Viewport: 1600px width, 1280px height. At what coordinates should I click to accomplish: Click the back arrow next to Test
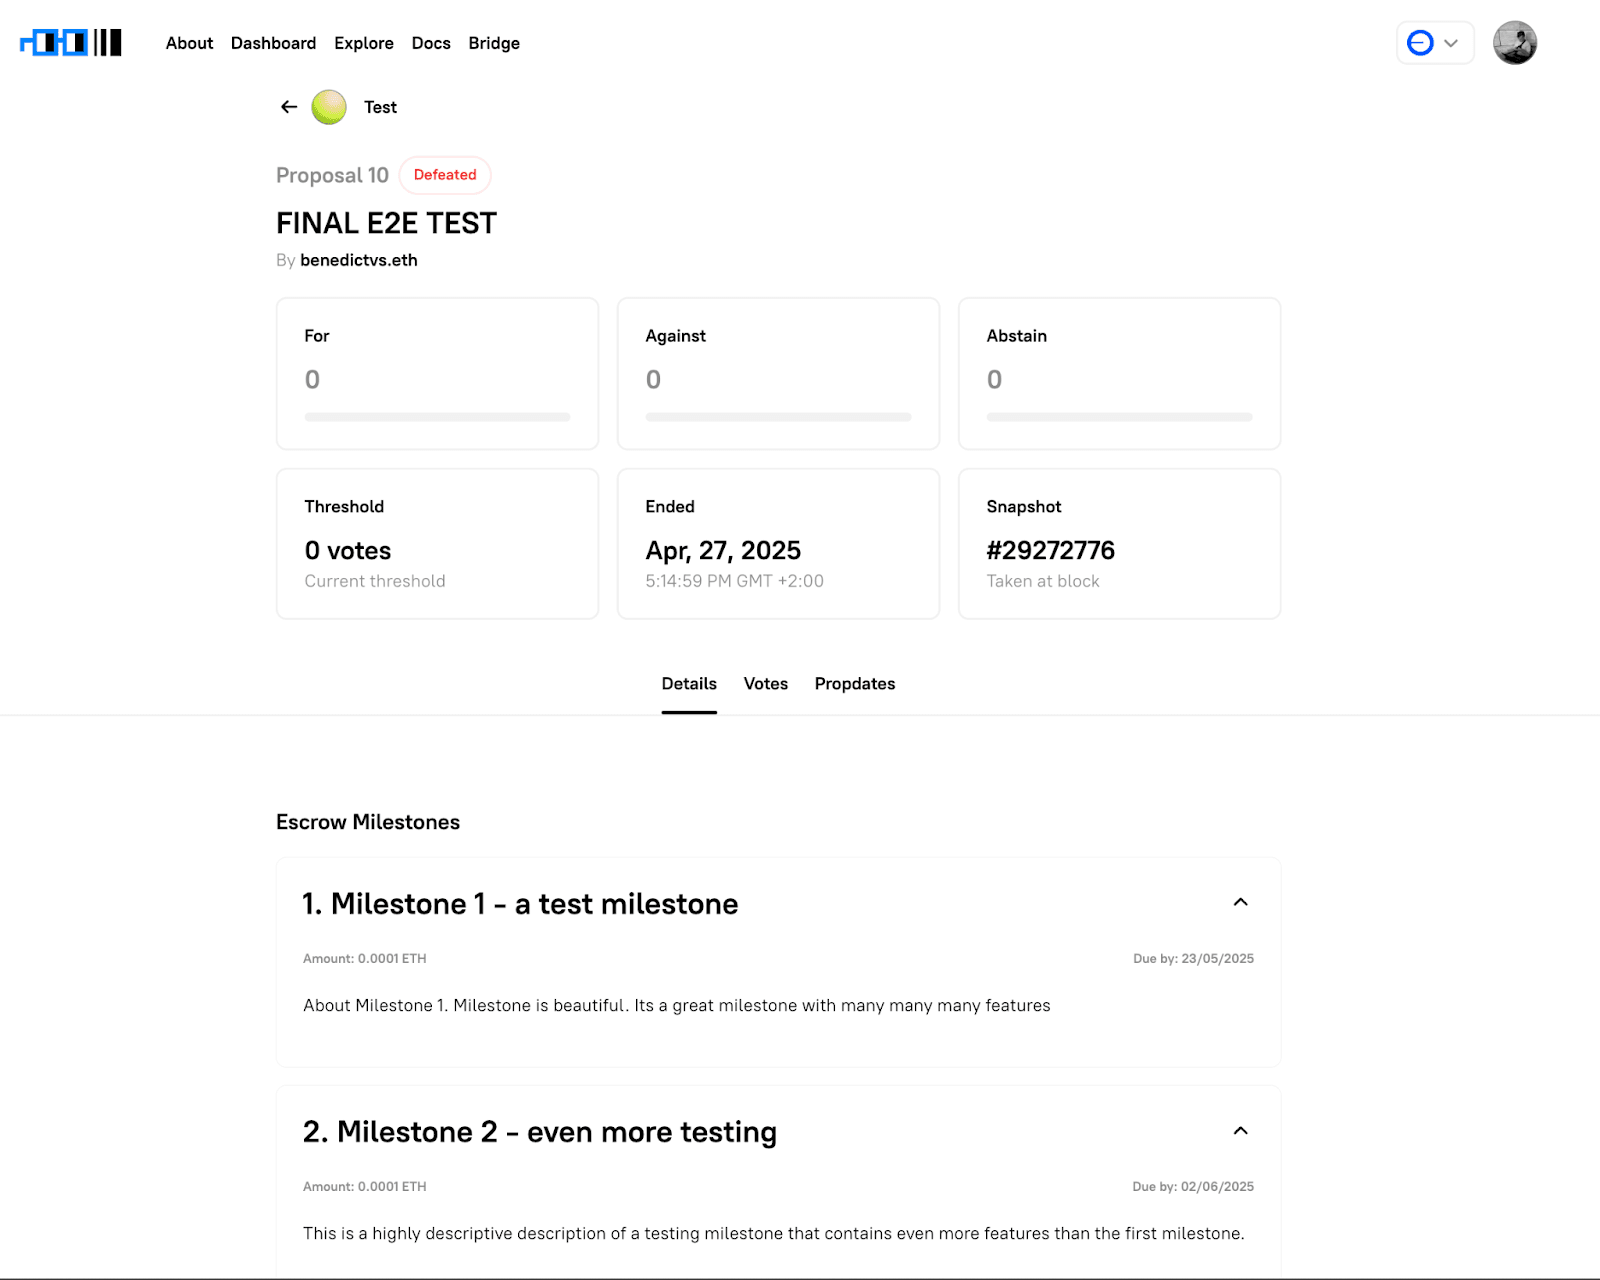tap(289, 106)
